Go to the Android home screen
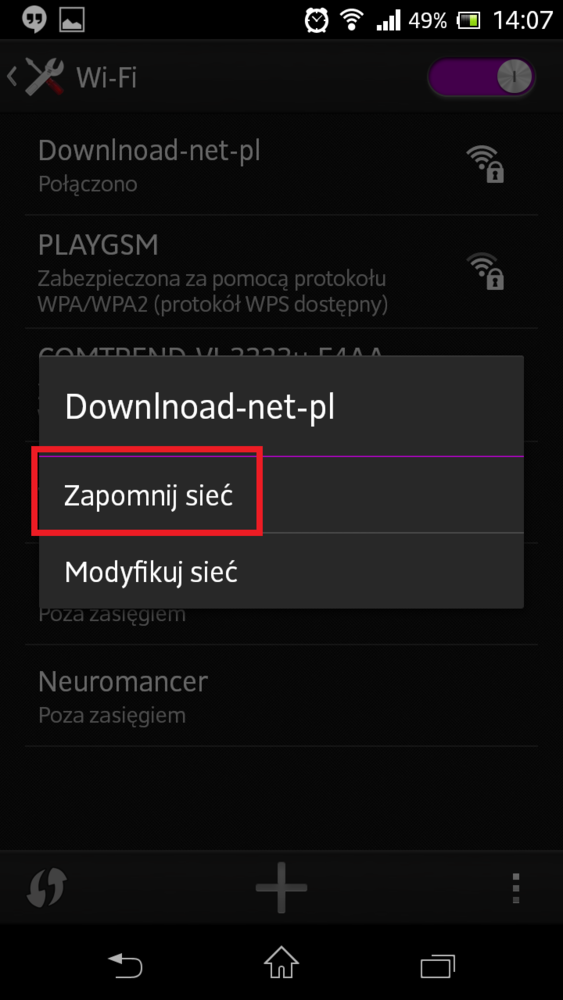563x1000 pixels. pos(281,964)
